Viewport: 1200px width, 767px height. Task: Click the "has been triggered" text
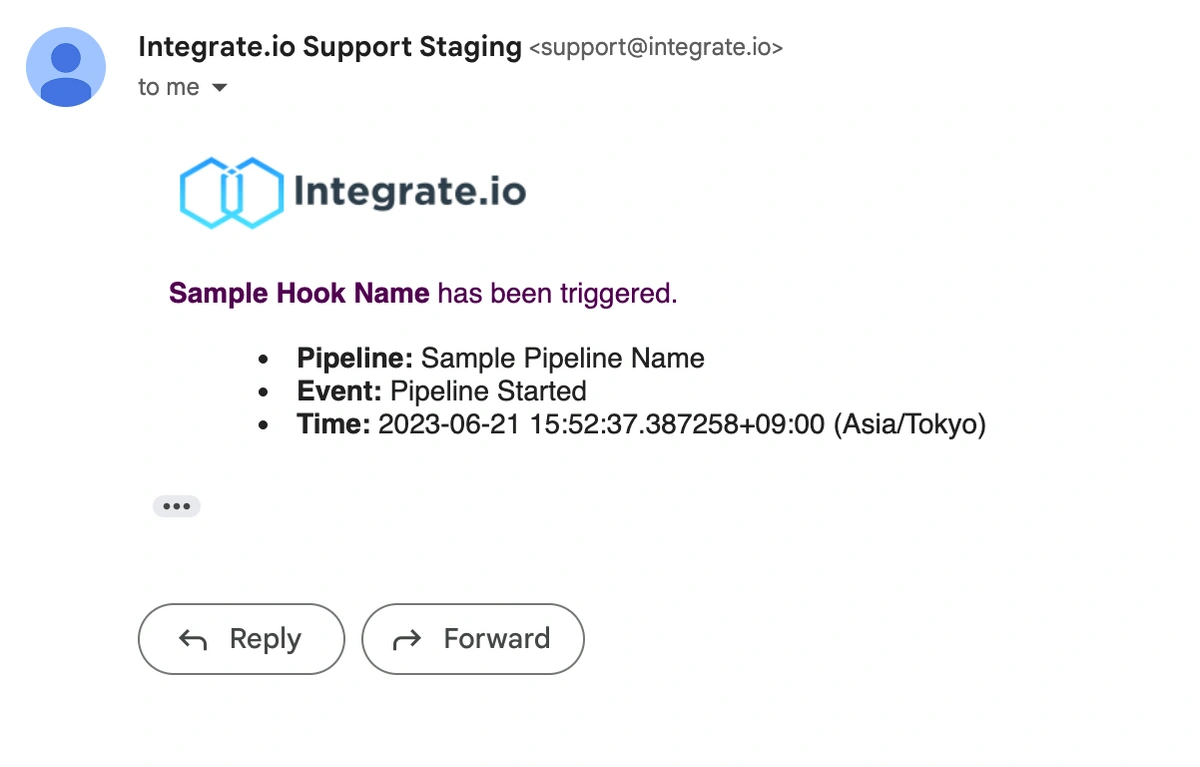click(x=557, y=293)
